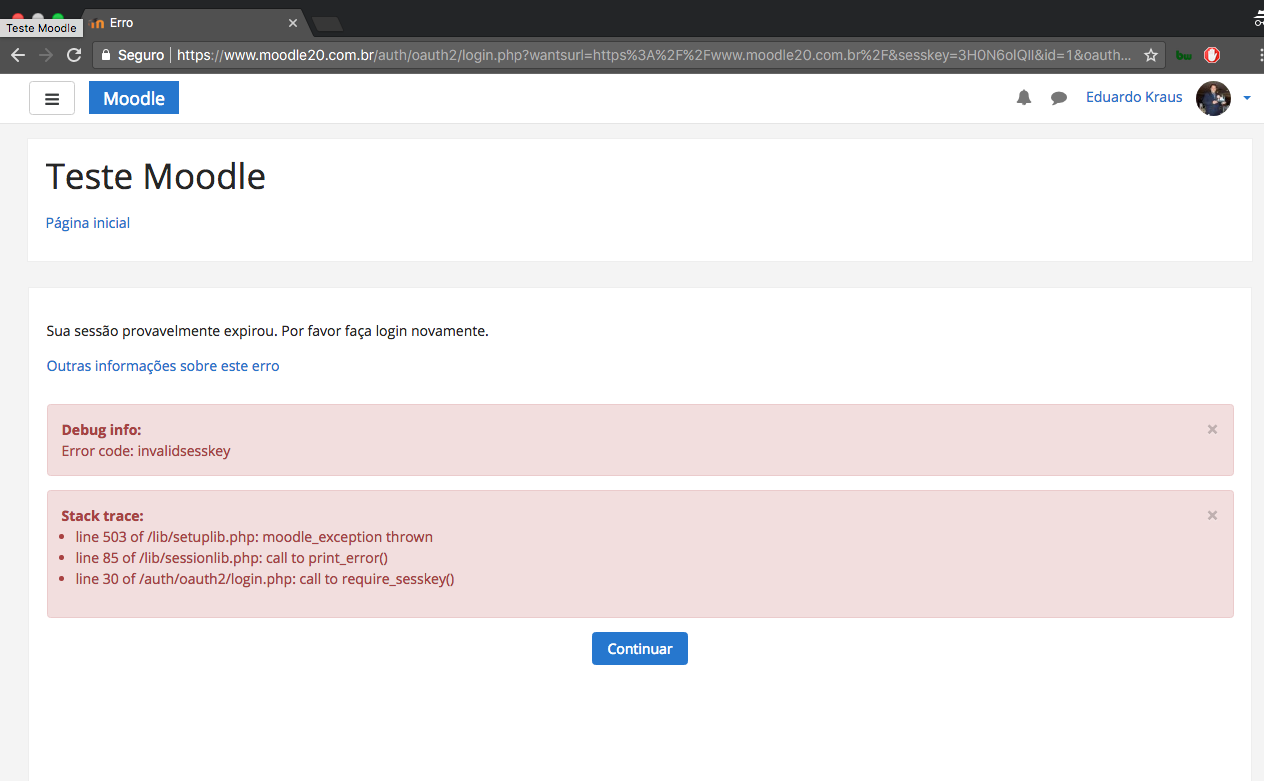Image resolution: width=1264 pixels, height=781 pixels.
Task: Click the browser forward arrow
Action: pyautogui.click(x=46, y=55)
